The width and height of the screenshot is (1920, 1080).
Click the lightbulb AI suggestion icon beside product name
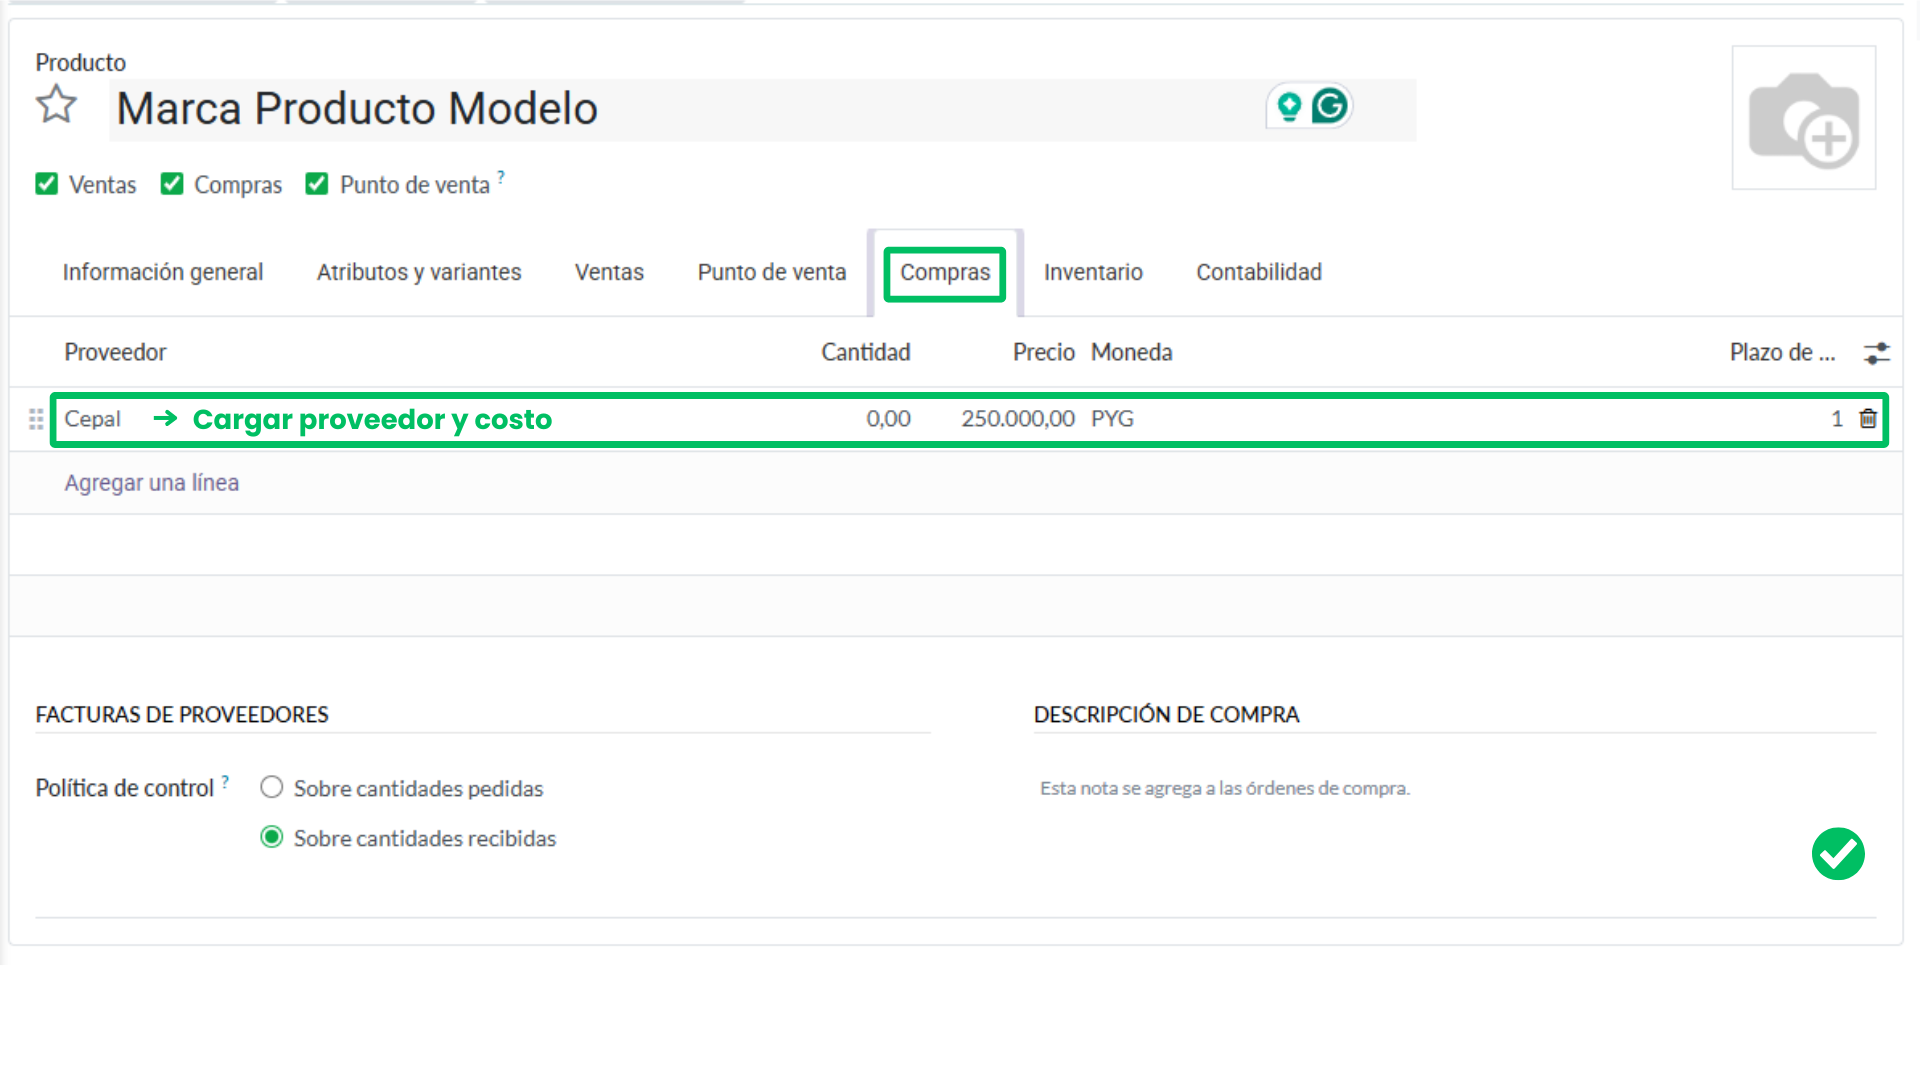(1290, 104)
